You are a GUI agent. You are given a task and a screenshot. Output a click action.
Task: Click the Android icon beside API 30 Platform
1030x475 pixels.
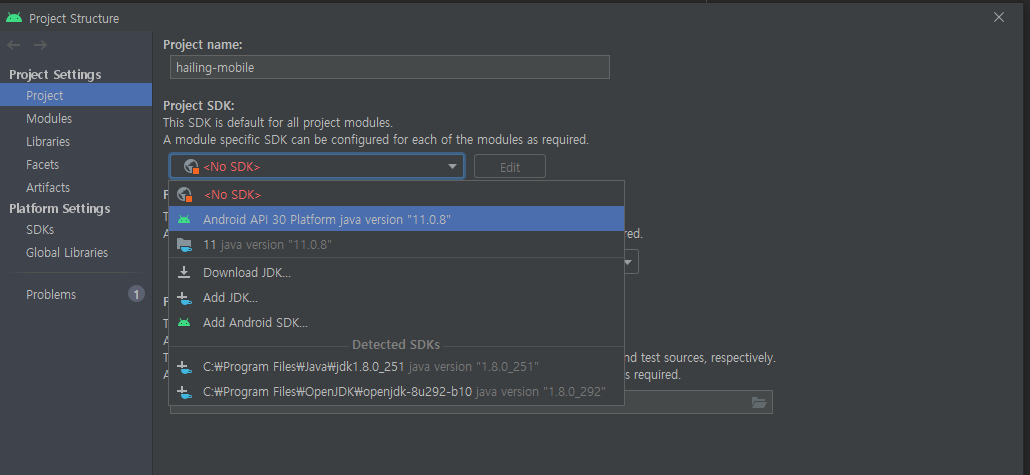click(184, 219)
